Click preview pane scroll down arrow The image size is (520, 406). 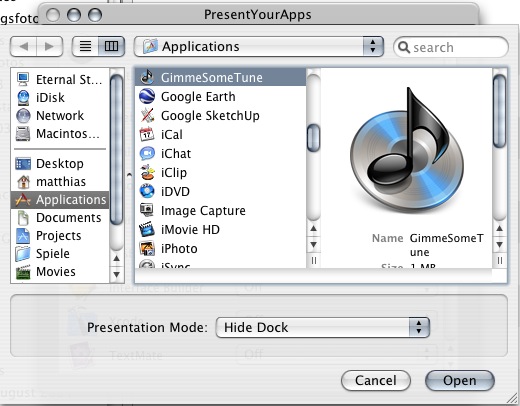pyautogui.click(x=499, y=245)
